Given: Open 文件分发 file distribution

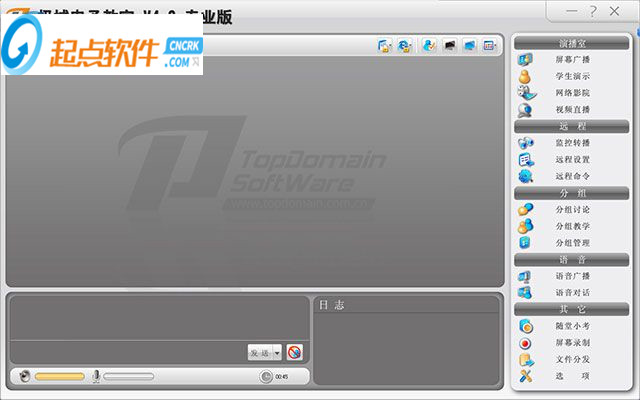Looking at the screenshot, I should [x=571, y=360].
